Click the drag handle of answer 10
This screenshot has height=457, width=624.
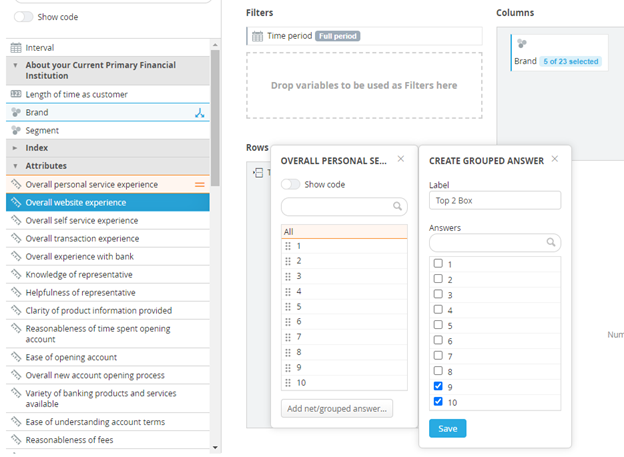(x=288, y=383)
